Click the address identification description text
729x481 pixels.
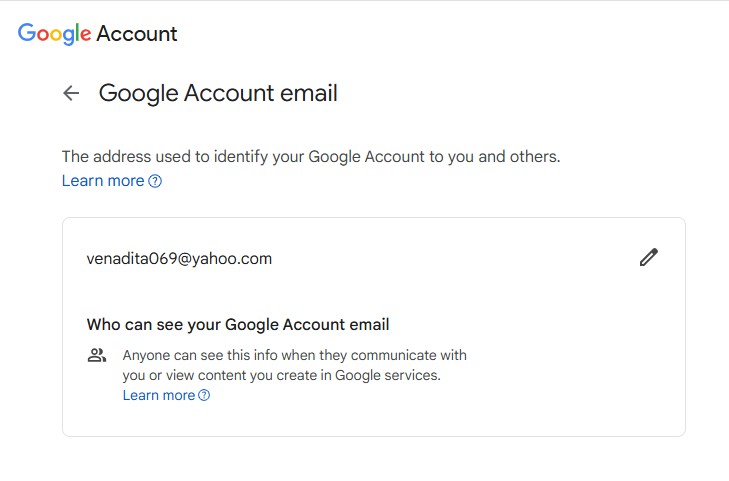click(311, 157)
